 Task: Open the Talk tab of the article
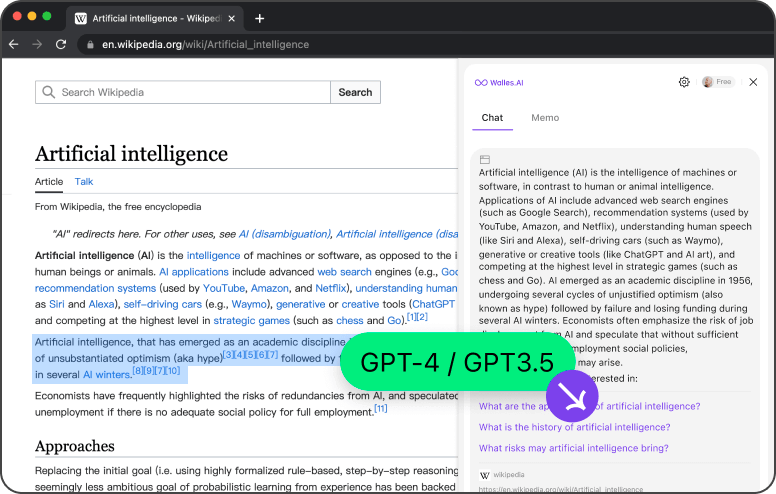tap(84, 182)
